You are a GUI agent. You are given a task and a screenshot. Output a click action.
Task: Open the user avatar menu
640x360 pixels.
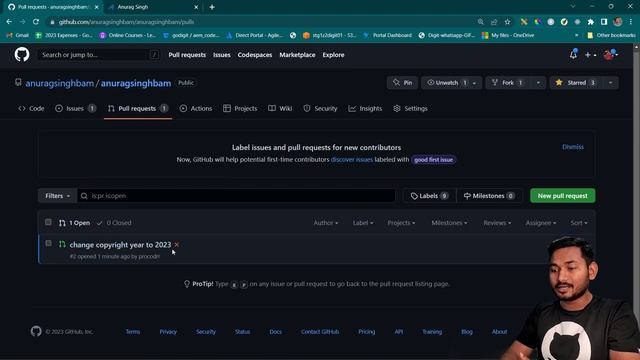pos(611,54)
